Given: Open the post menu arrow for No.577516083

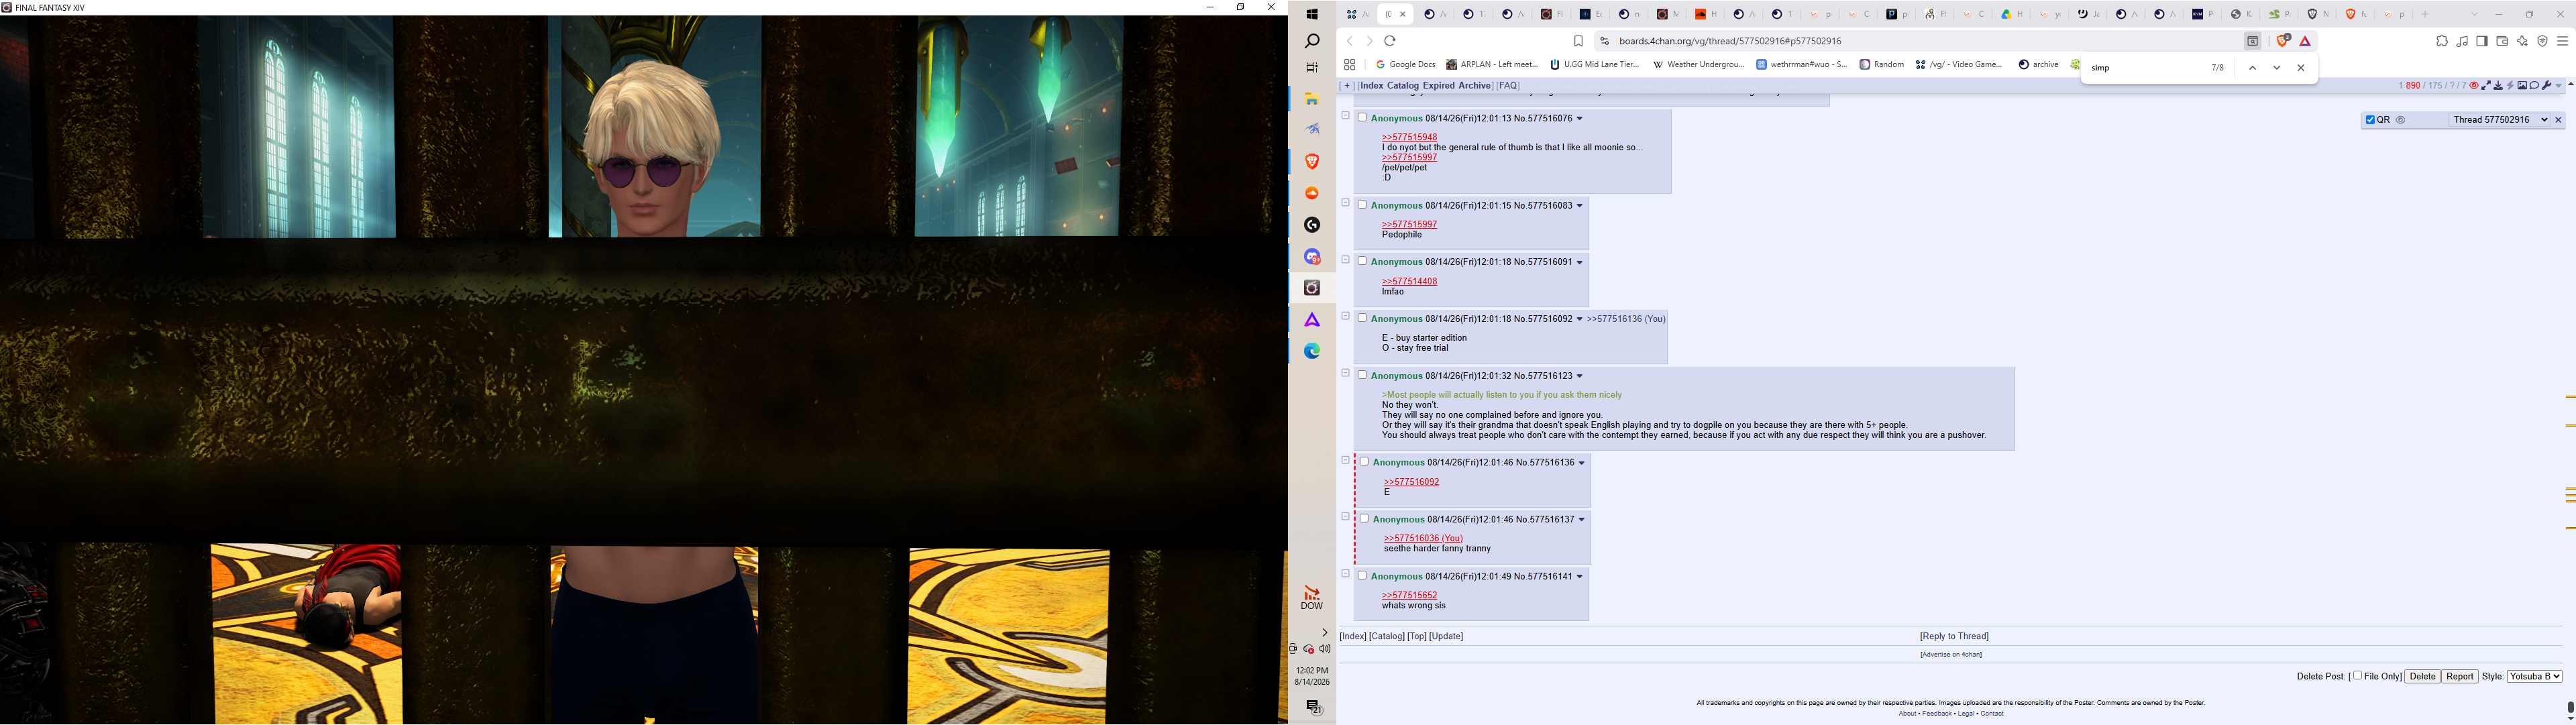Looking at the screenshot, I should tap(1580, 206).
